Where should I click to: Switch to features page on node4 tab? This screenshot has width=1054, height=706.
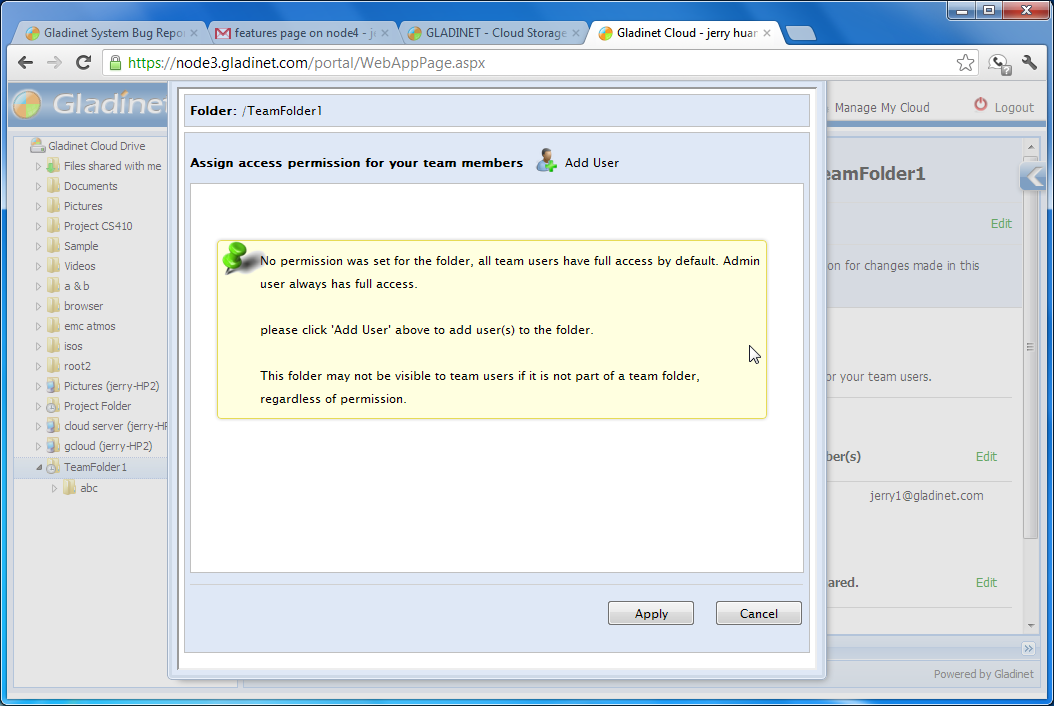302,33
